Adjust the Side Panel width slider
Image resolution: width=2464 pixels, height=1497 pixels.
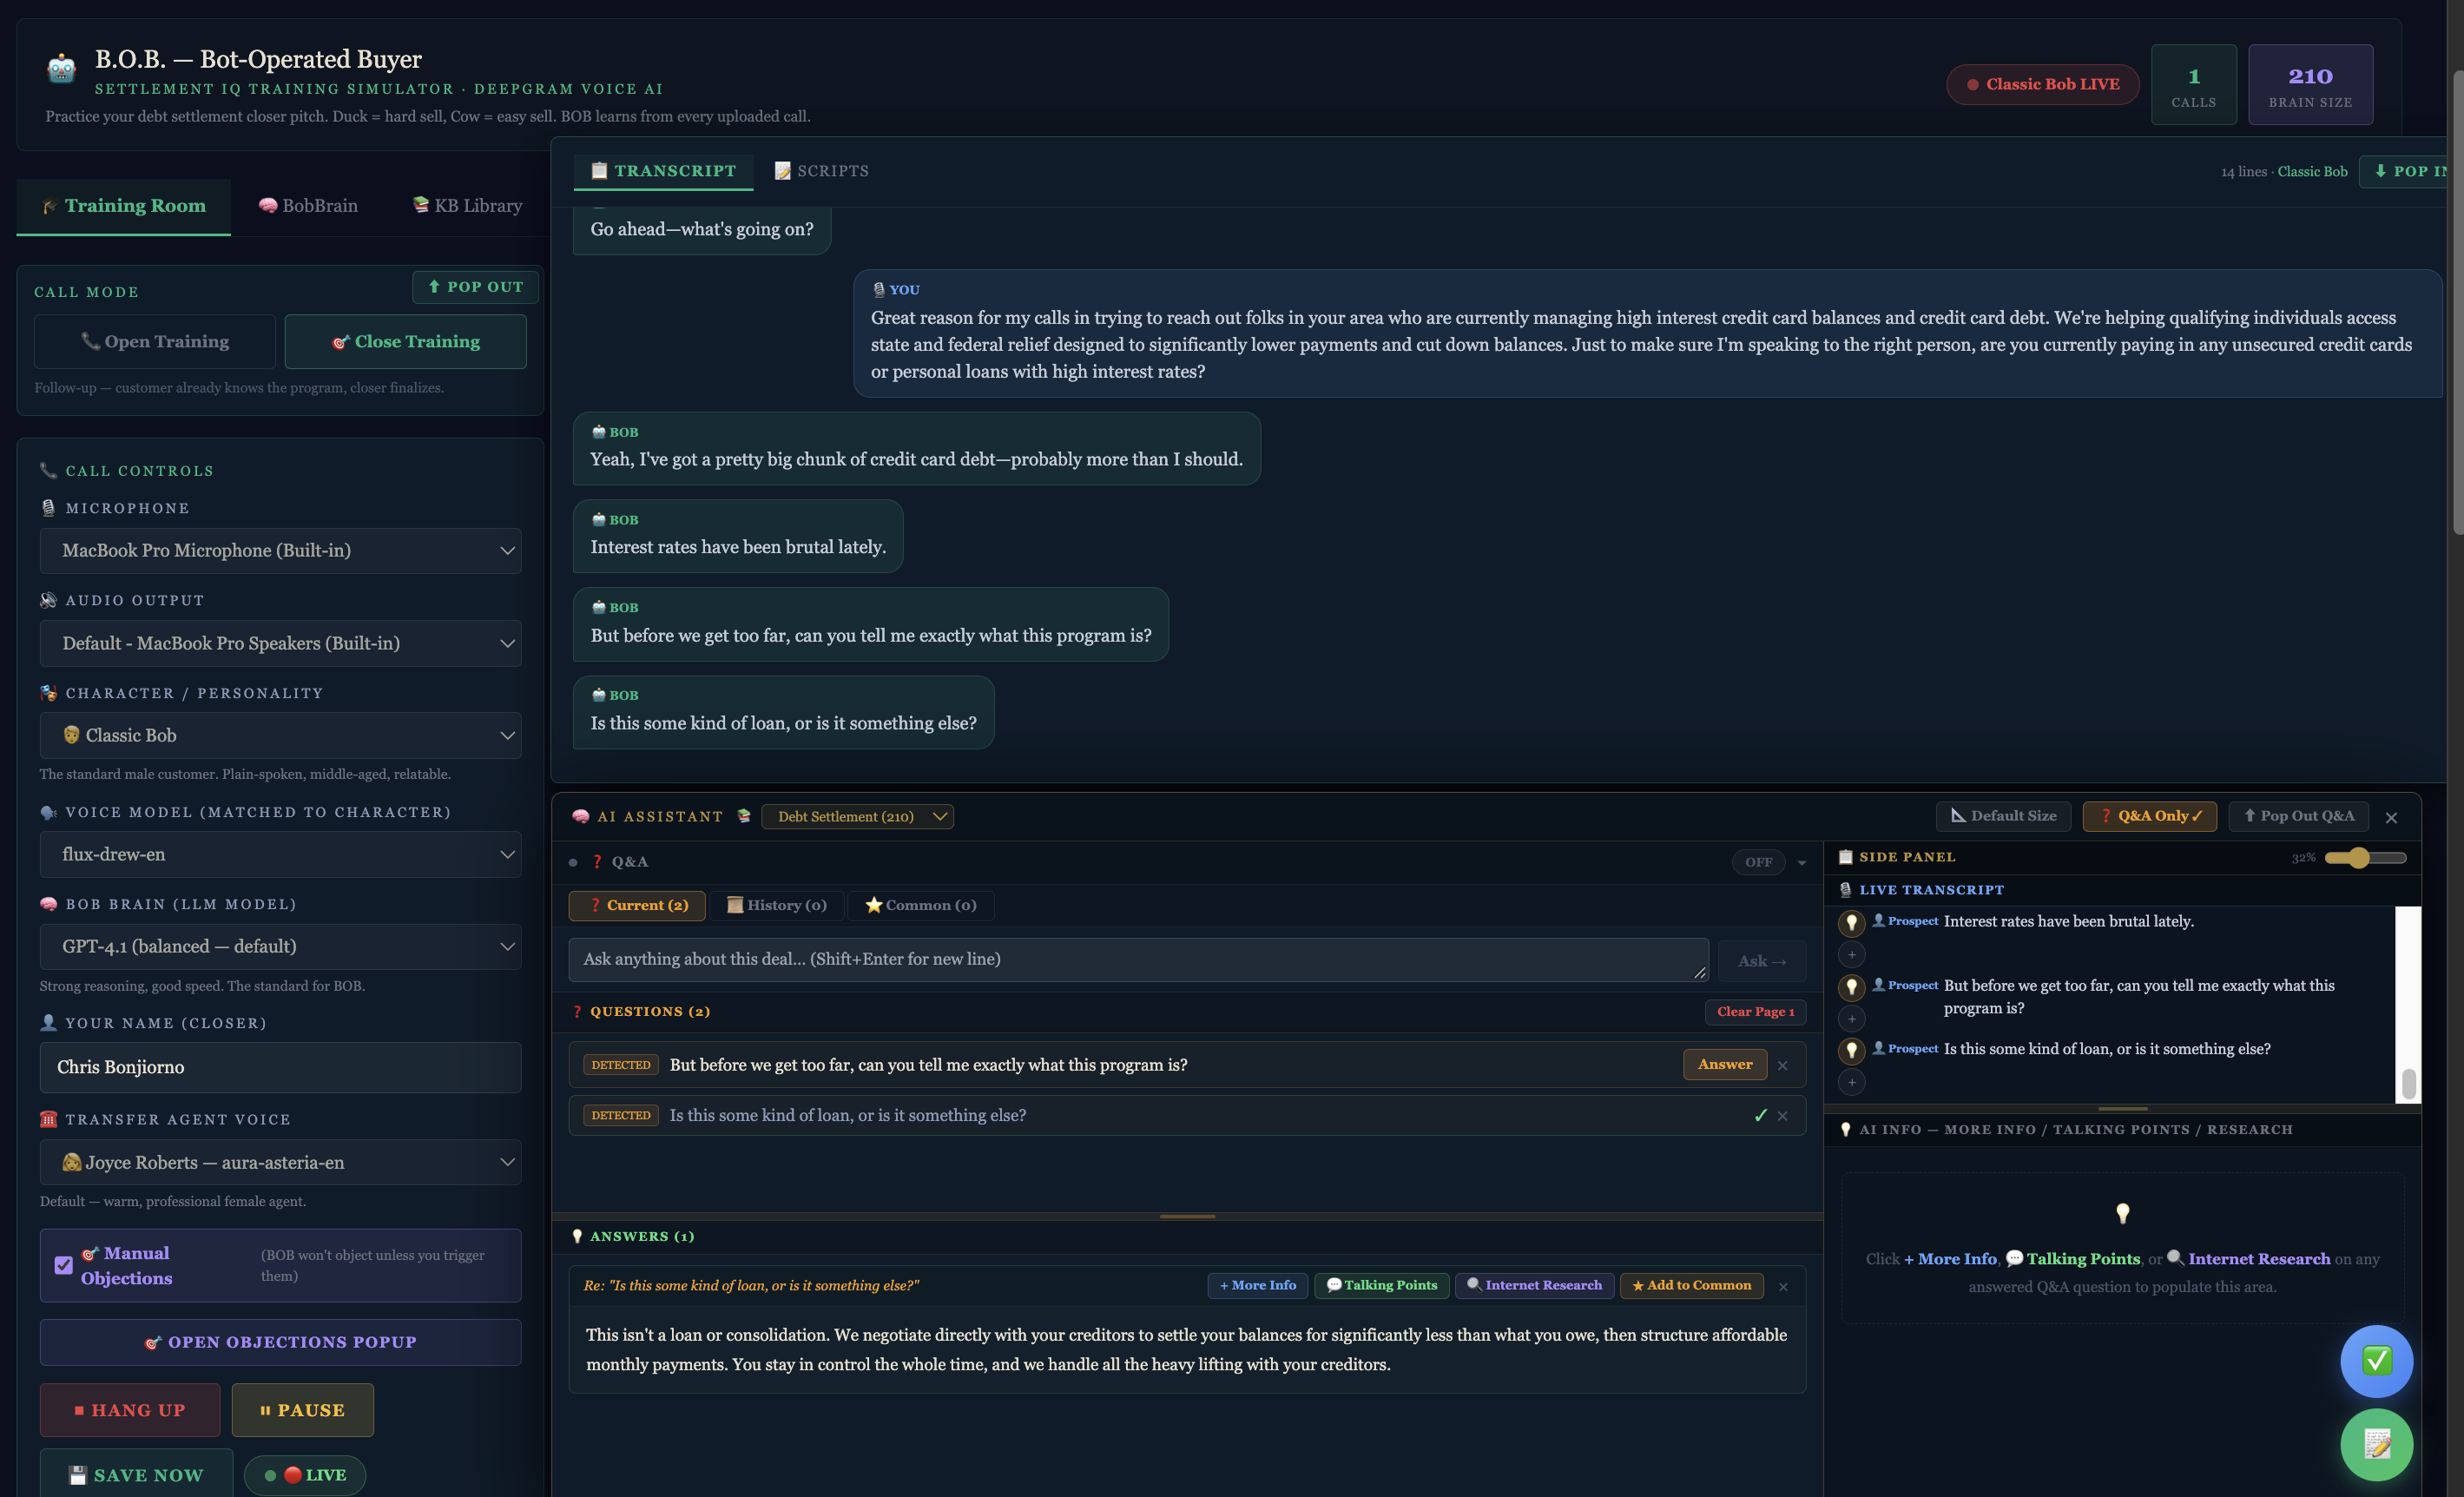(x=2365, y=858)
